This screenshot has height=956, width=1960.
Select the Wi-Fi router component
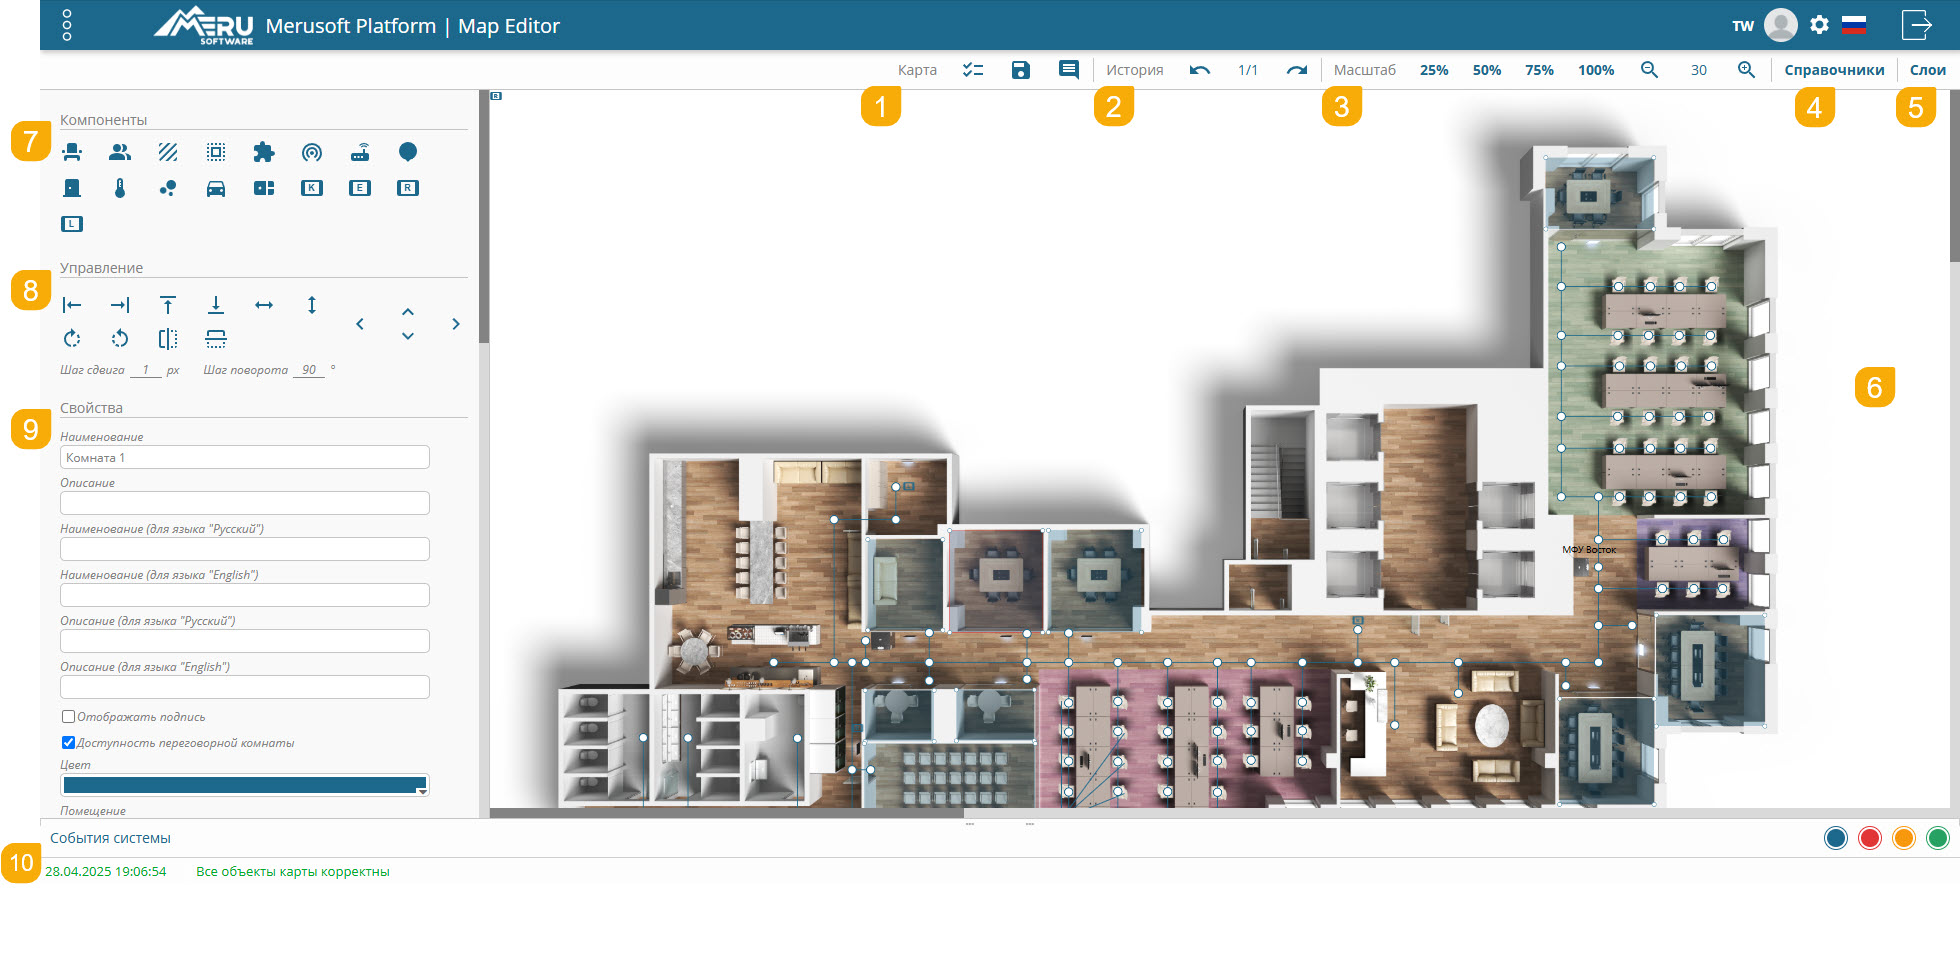click(360, 152)
